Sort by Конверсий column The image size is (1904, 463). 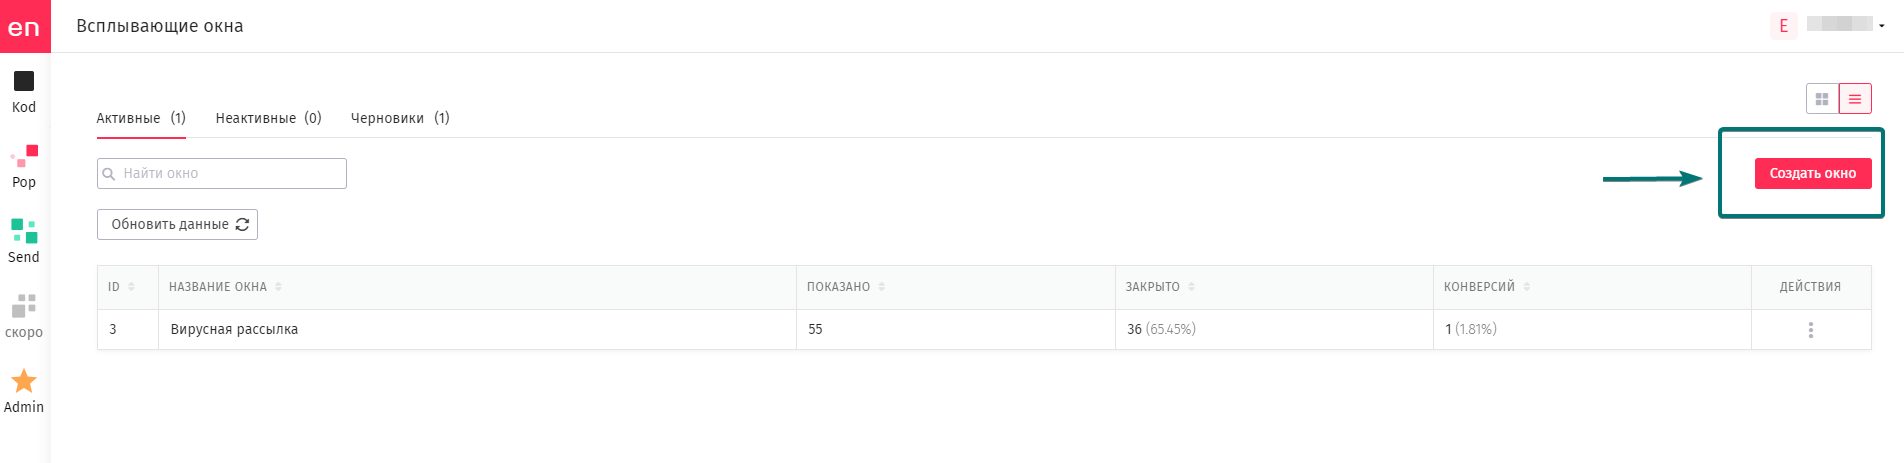(1526, 287)
